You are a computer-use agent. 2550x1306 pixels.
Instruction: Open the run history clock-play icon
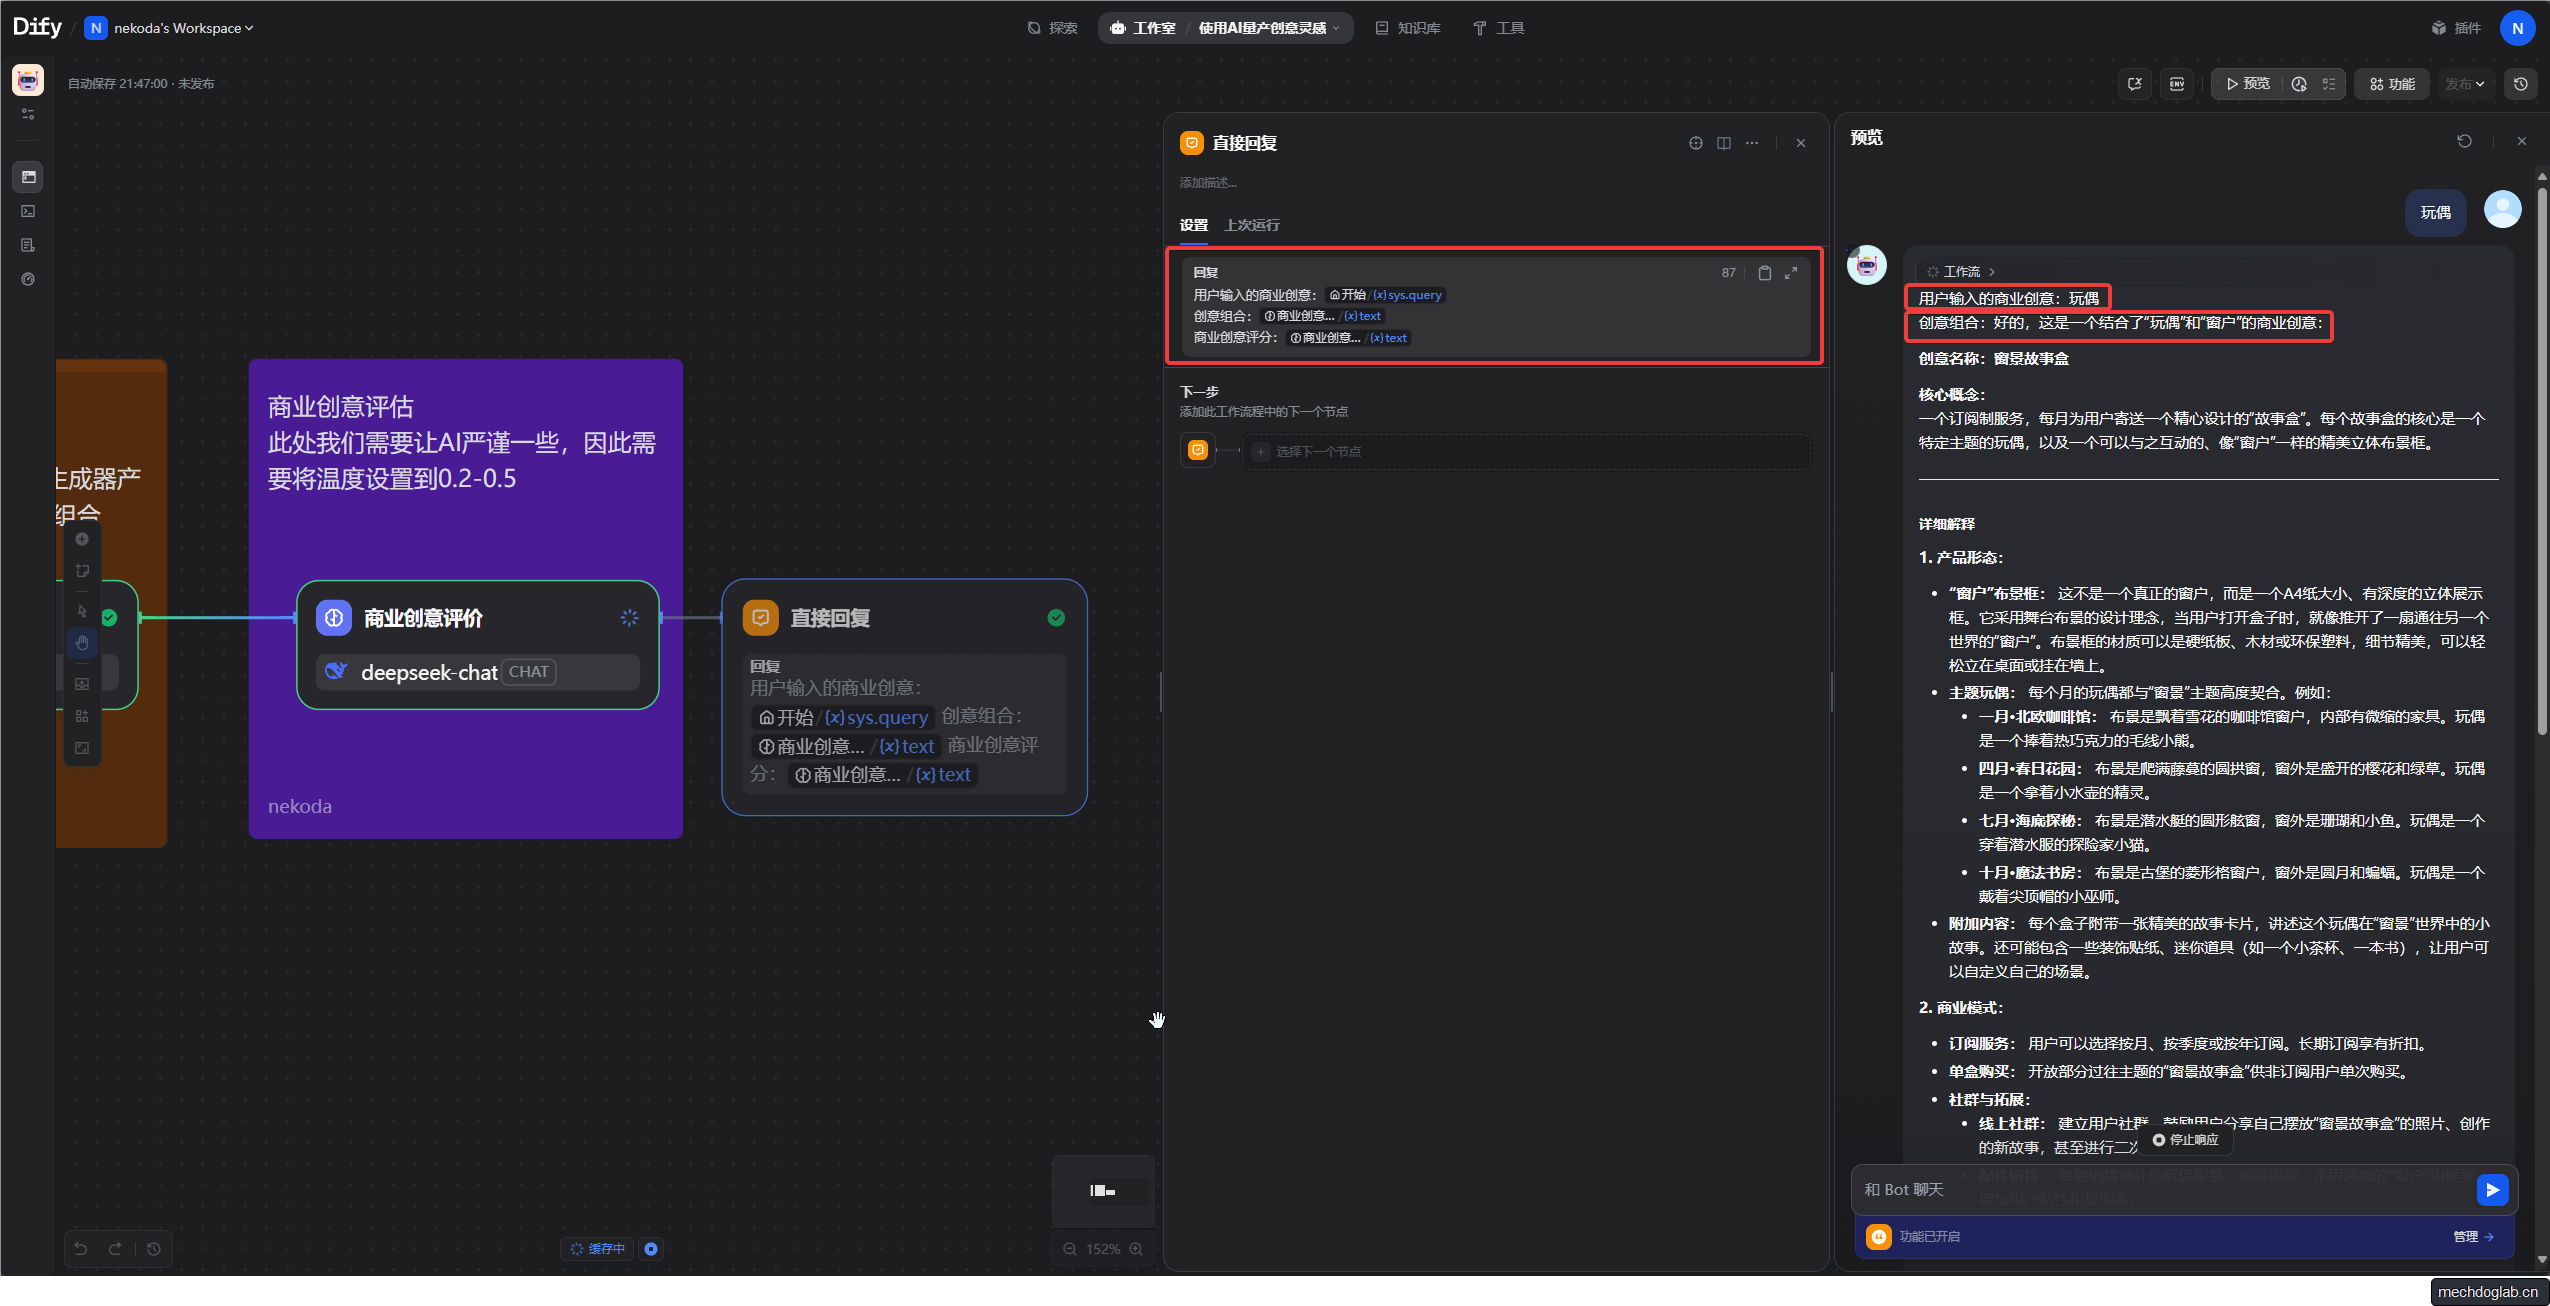tap(2299, 84)
